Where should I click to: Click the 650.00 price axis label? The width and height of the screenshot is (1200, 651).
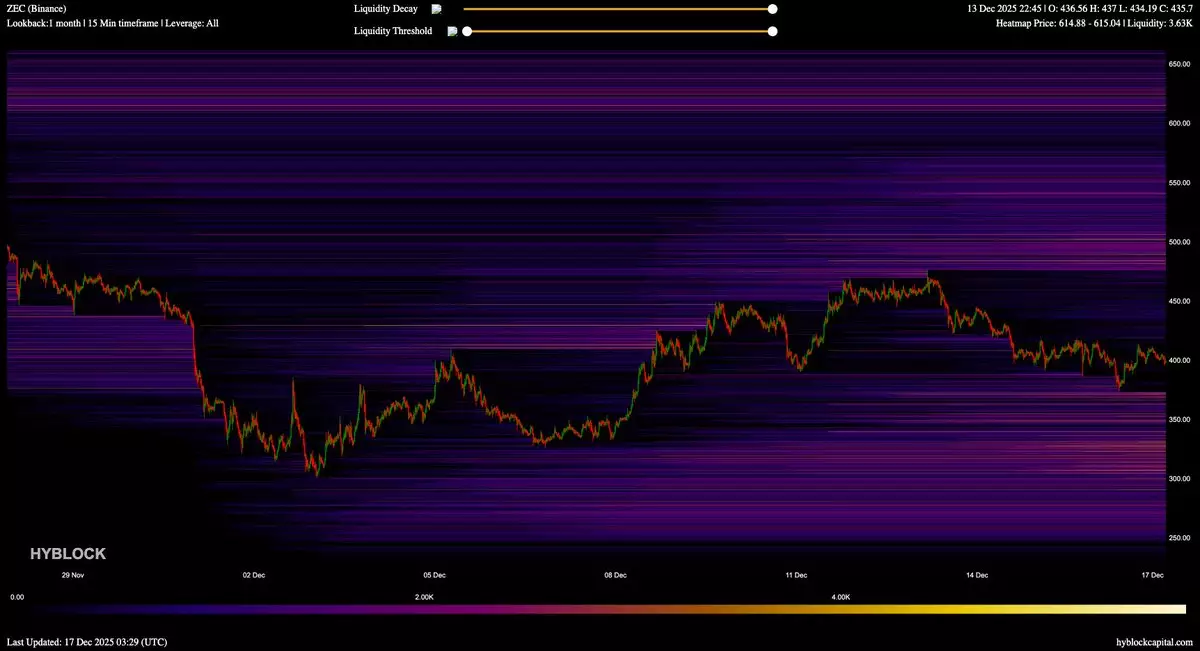[x=1181, y=64]
